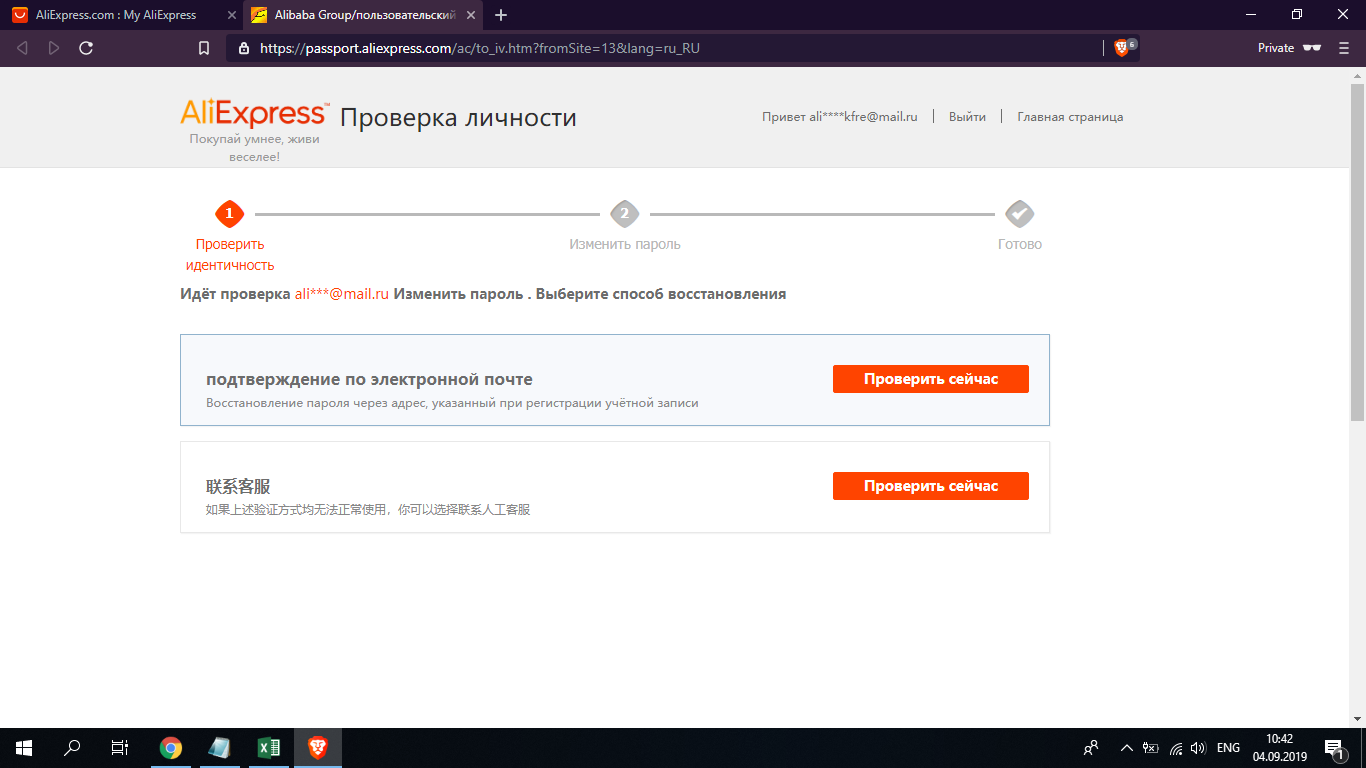
Task: Open the Wi-Fi network tray icon
Action: click(x=1176, y=748)
